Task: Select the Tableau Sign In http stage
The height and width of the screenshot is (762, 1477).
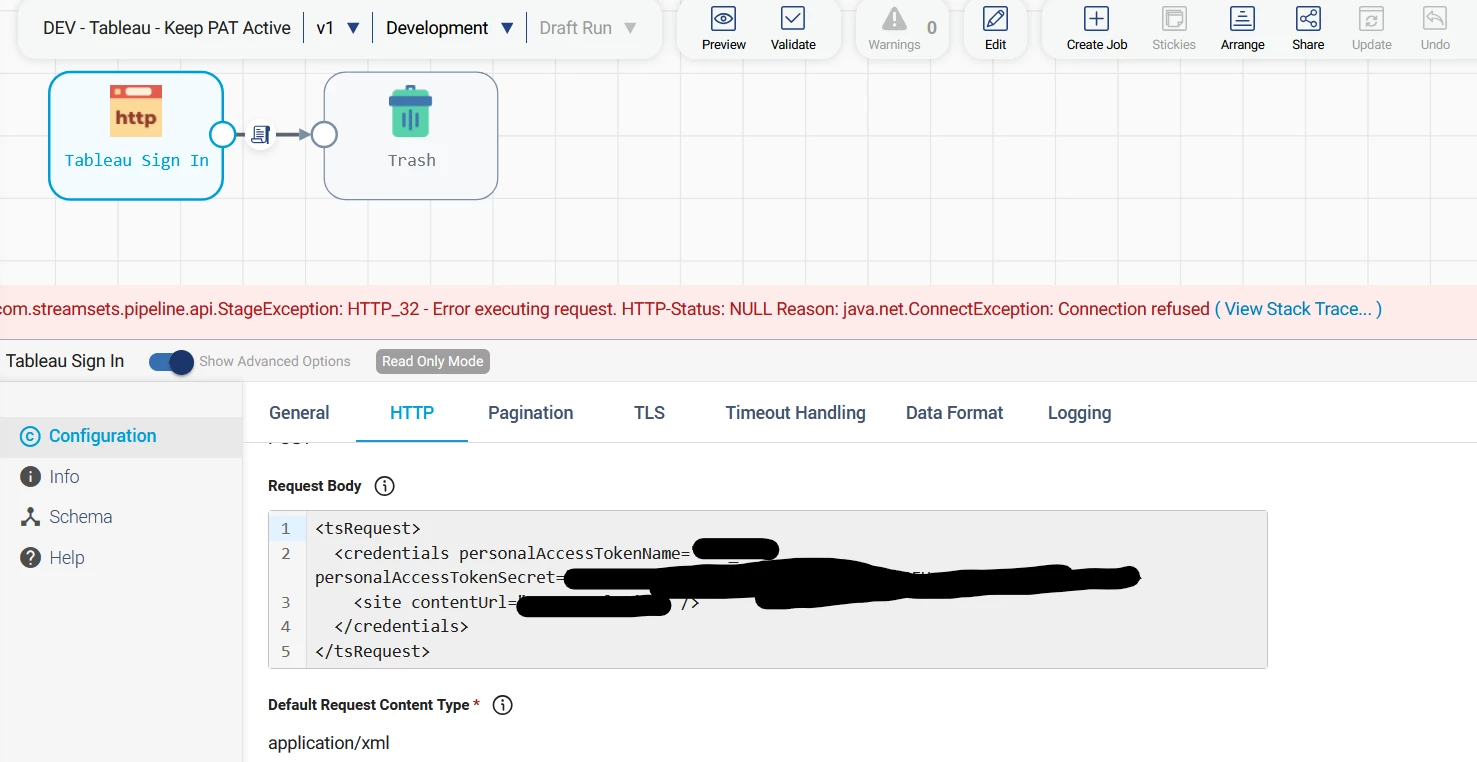Action: [x=136, y=136]
